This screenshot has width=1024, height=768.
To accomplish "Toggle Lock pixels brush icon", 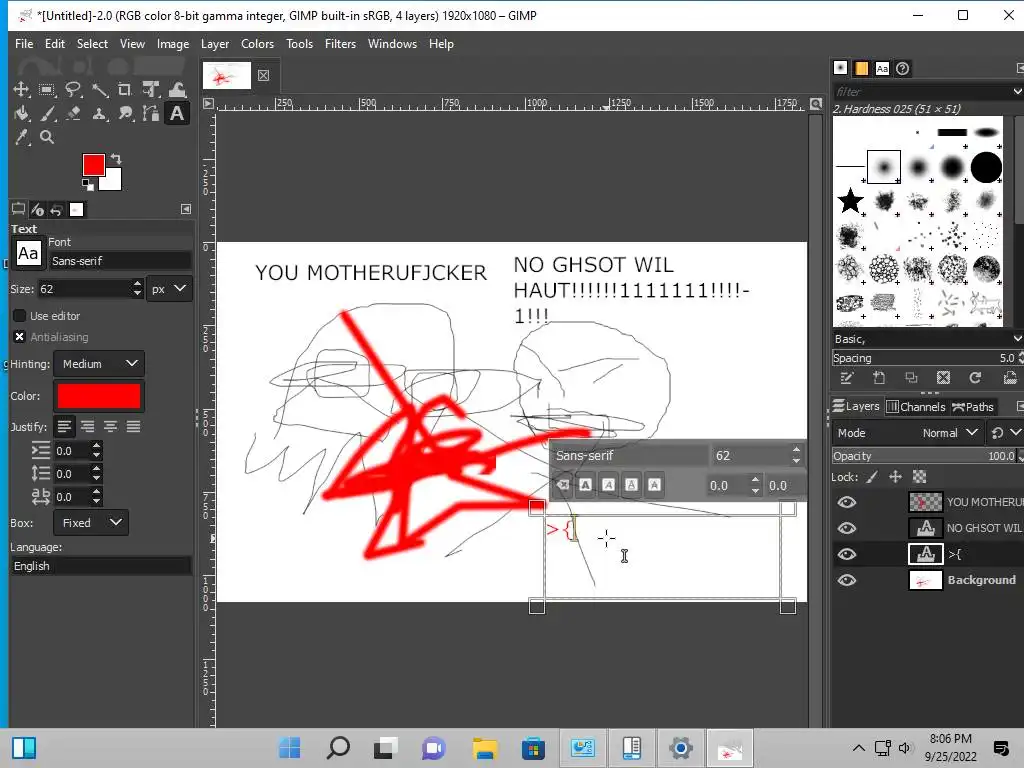I will click(x=872, y=477).
